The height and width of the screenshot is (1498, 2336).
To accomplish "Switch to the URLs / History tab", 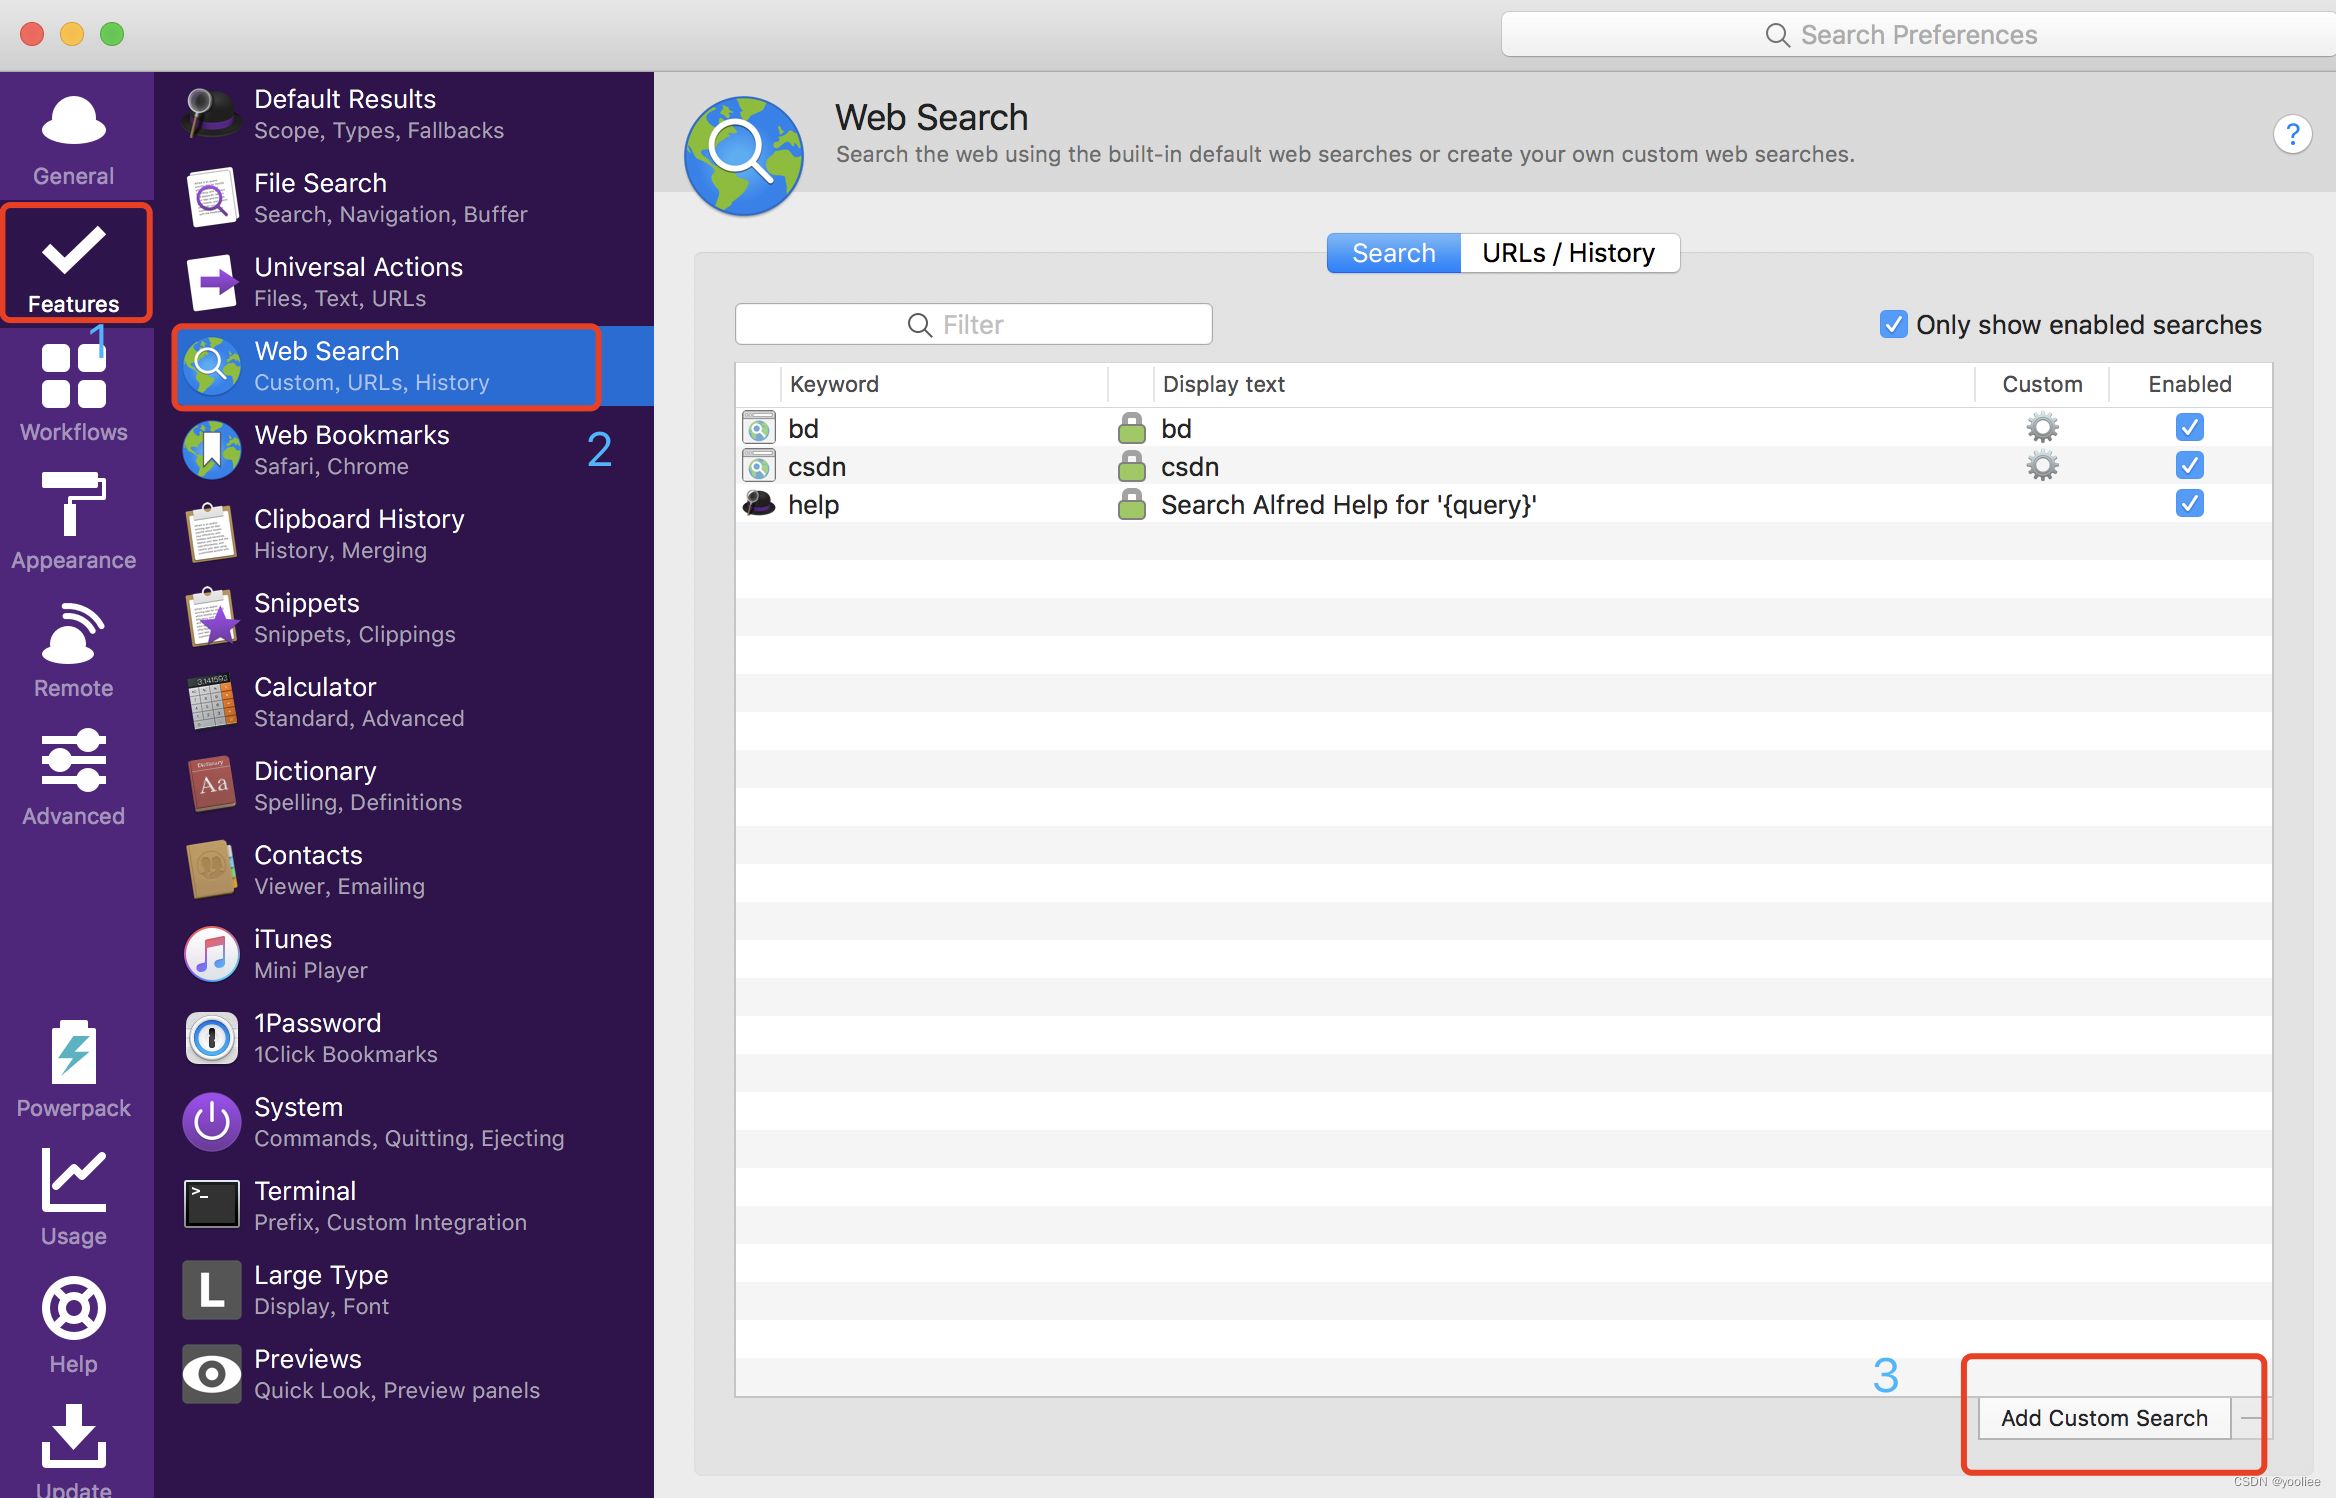I will (1568, 253).
